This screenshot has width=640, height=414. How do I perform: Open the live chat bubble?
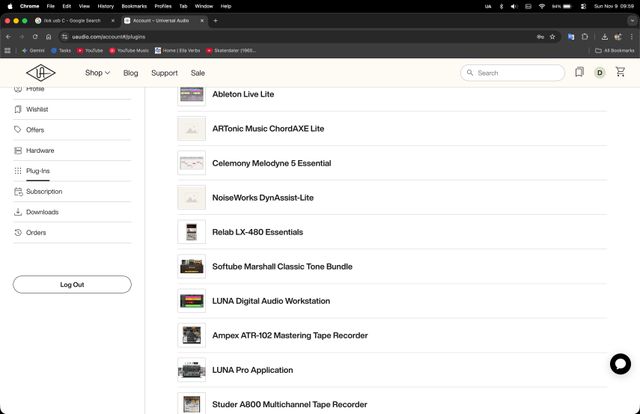[620, 364]
